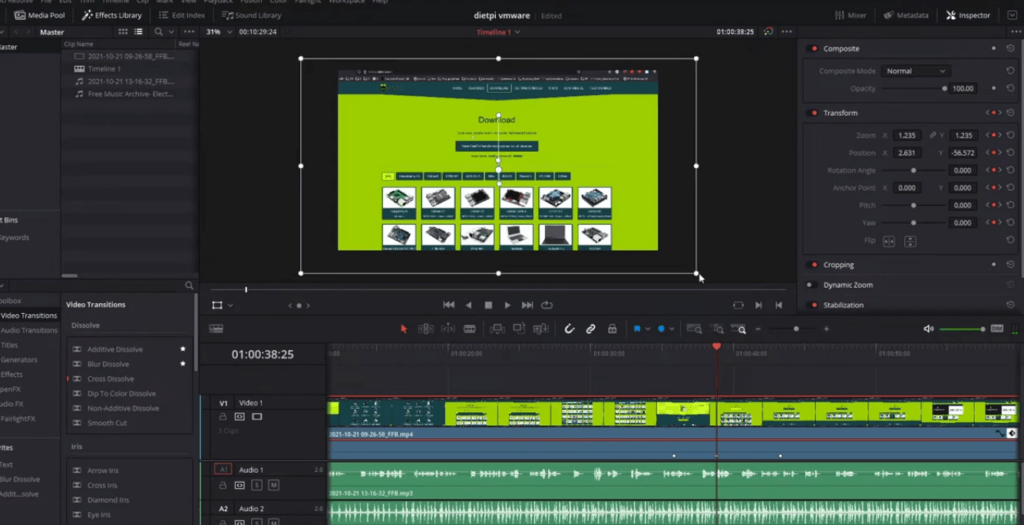
Task: Click the Flip horizontal icon
Action: click(889, 241)
